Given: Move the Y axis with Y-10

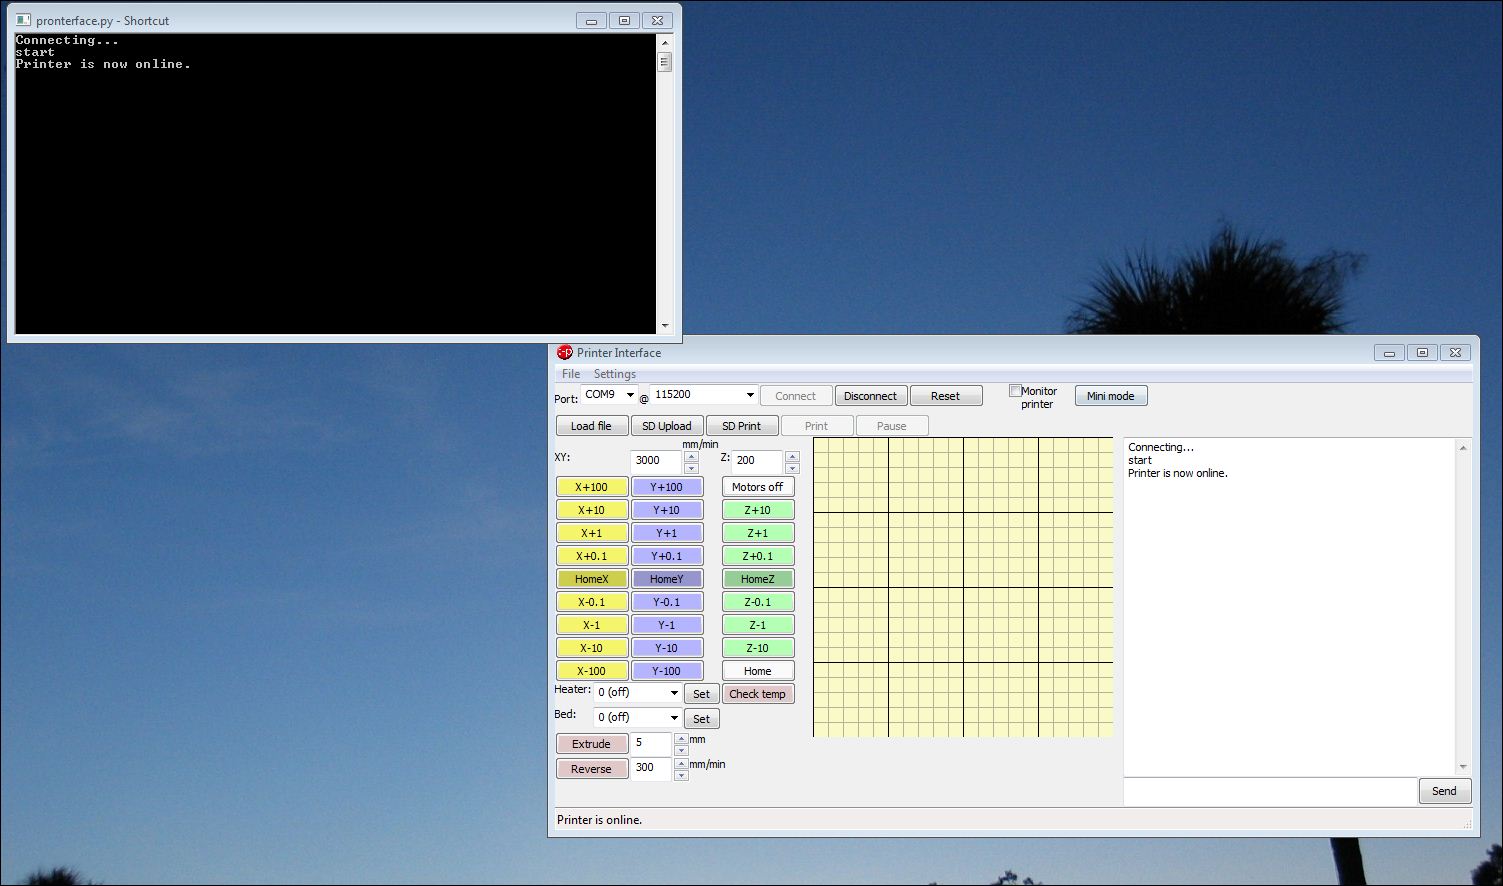Looking at the screenshot, I should coord(667,648).
